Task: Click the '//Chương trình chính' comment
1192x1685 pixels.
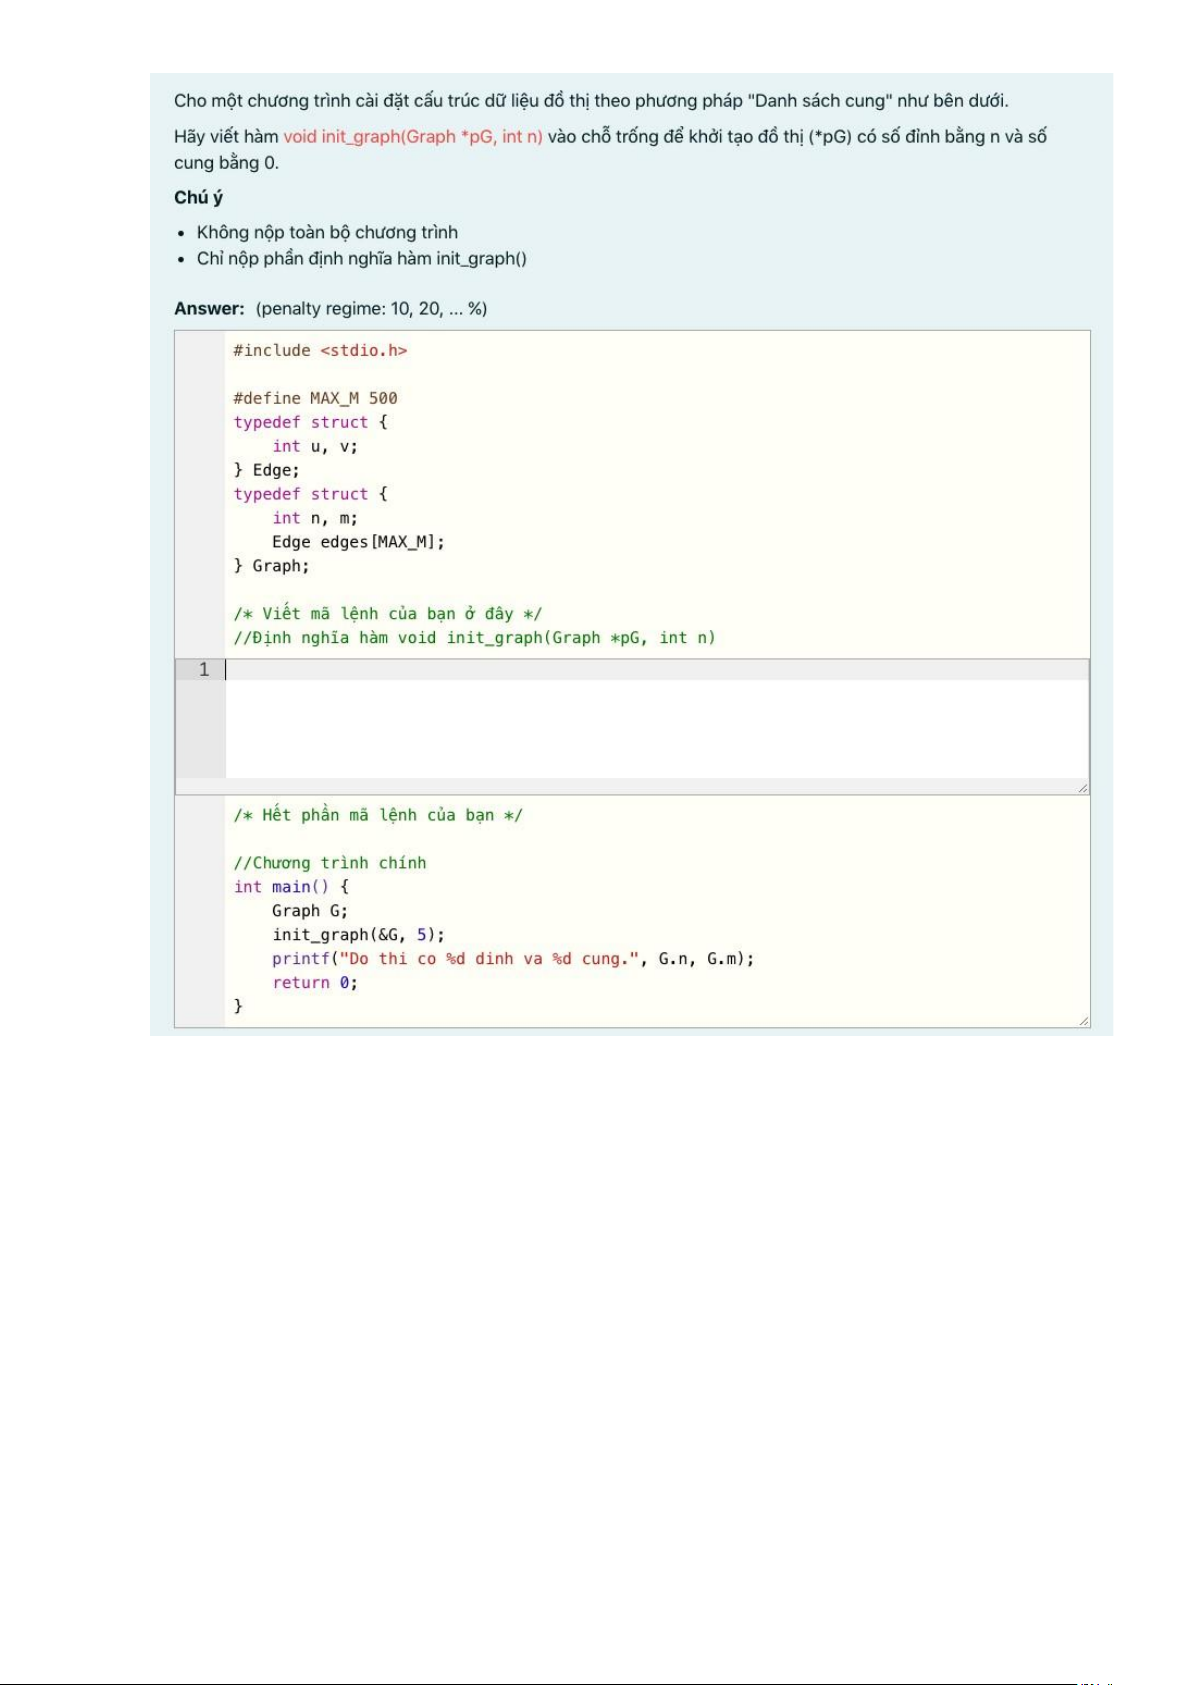Action: [330, 863]
